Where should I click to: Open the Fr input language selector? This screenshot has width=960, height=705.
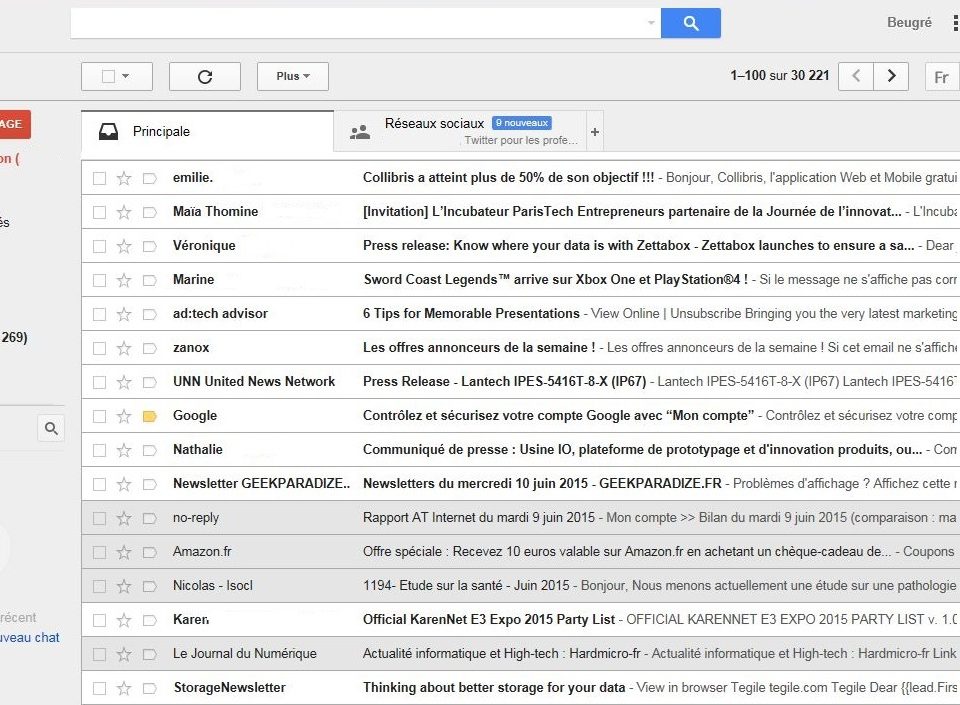[942, 77]
